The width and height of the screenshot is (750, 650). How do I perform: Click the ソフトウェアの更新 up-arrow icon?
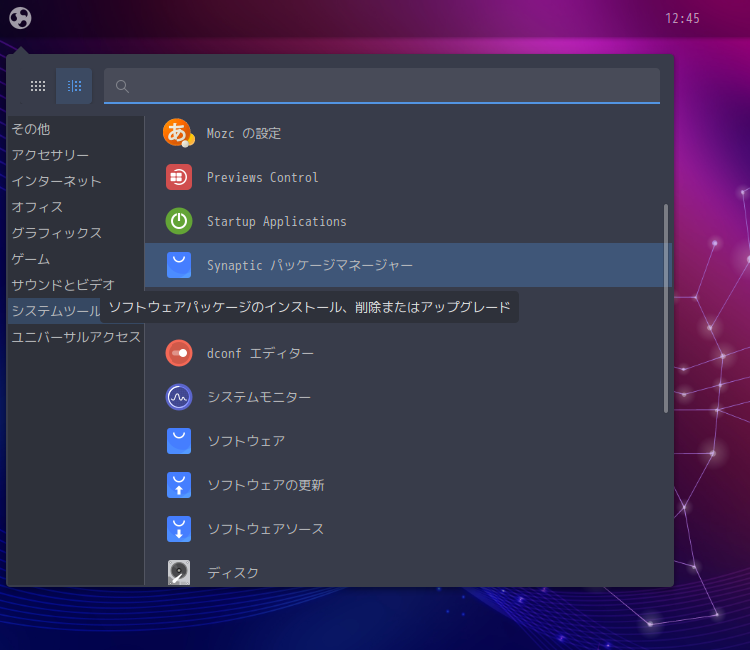179,485
